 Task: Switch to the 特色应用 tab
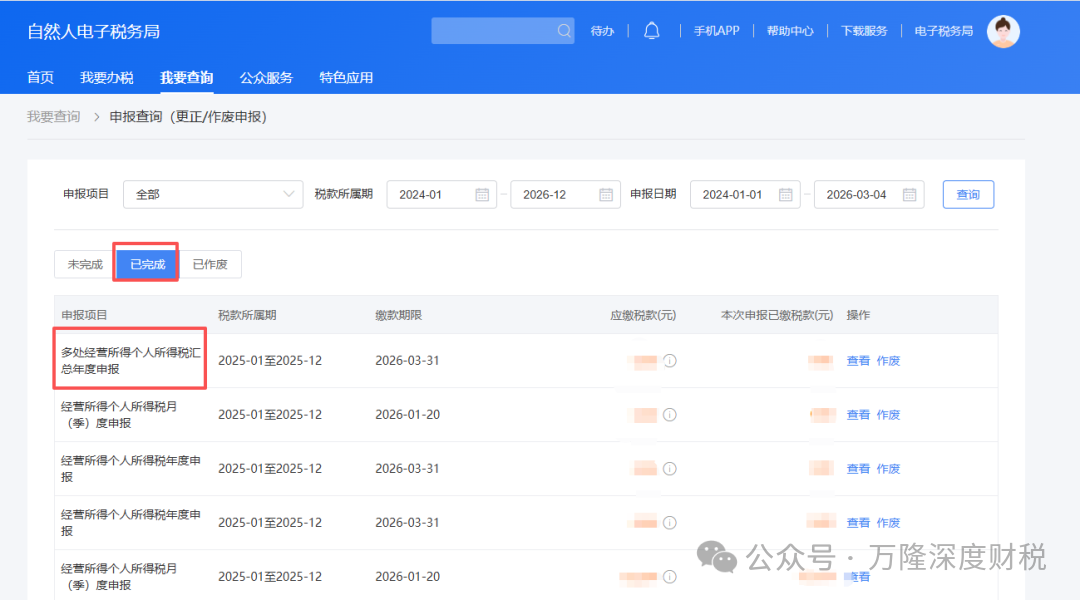point(346,78)
